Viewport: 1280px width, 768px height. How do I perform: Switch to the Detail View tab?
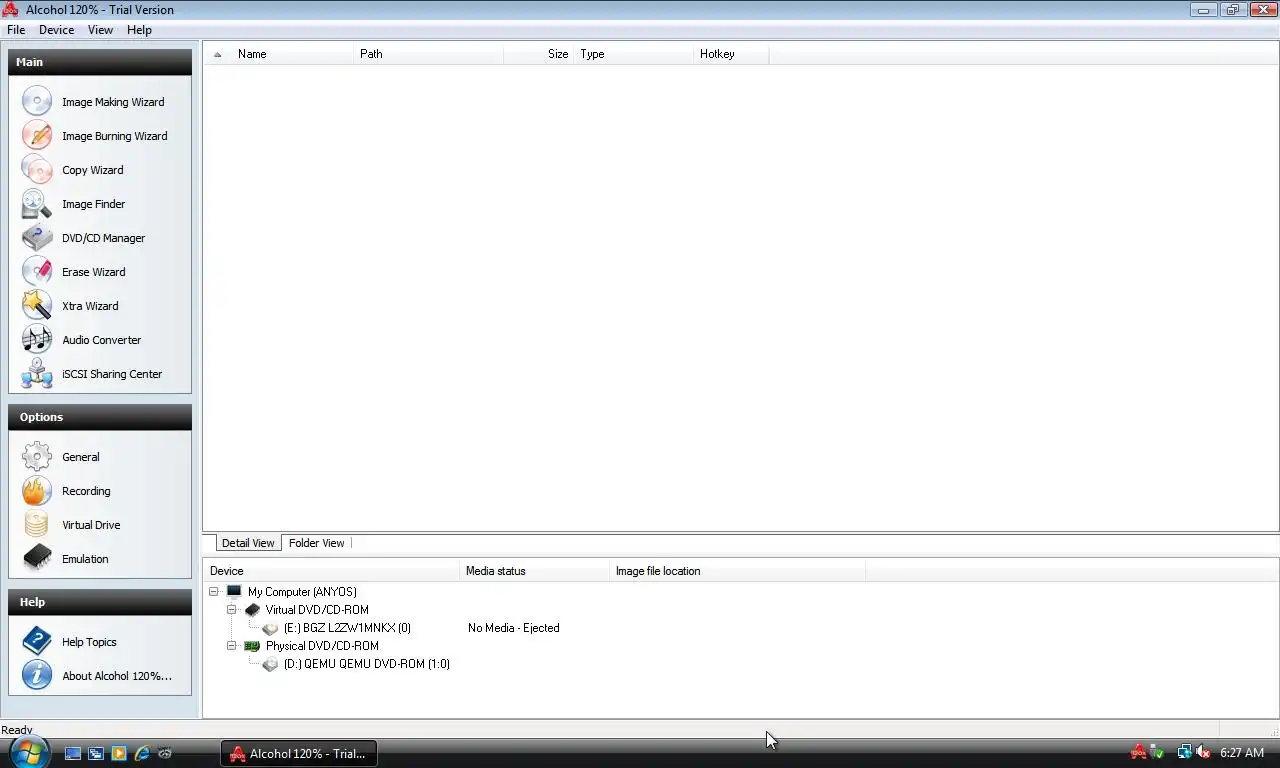tap(248, 543)
